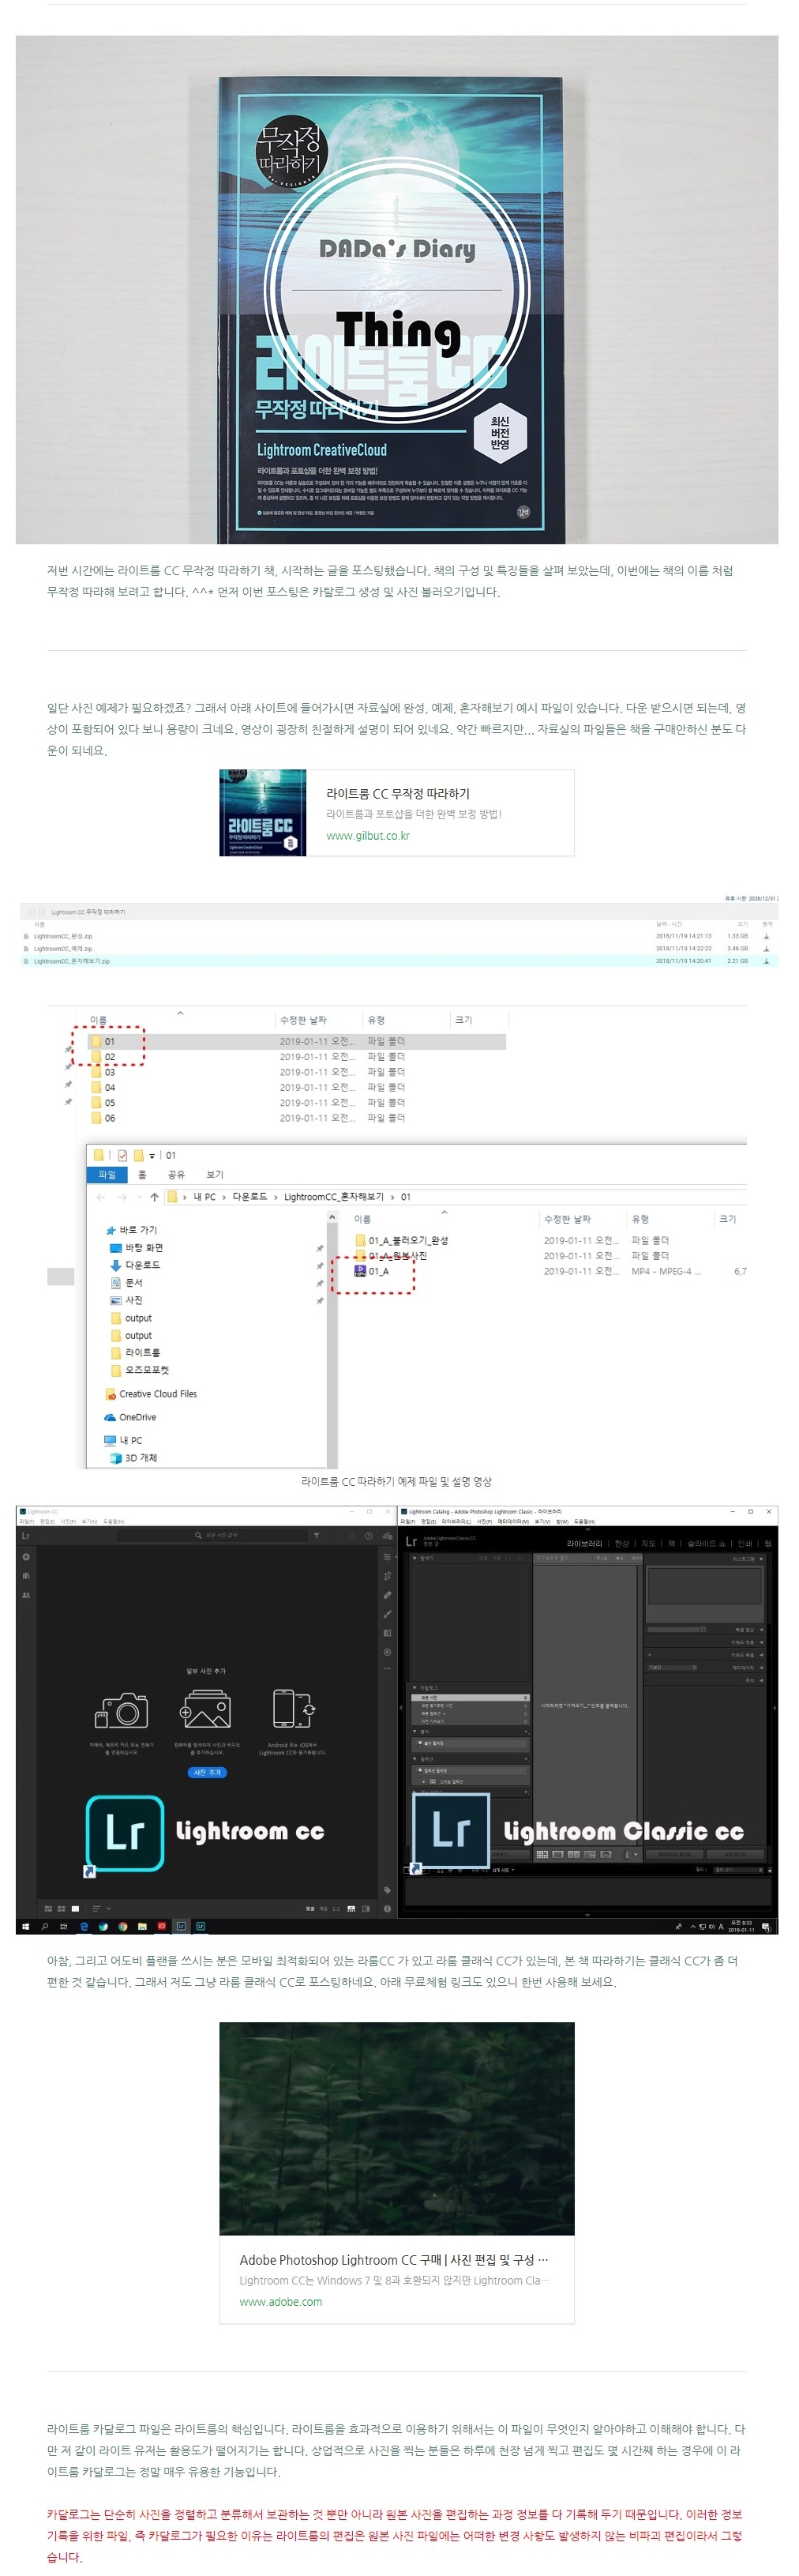Open the 라이트룸 CC 무작정 따라하기 link card title
Image resolution: width=799 pixels, height=2576 pixels.
coord(398,793)
